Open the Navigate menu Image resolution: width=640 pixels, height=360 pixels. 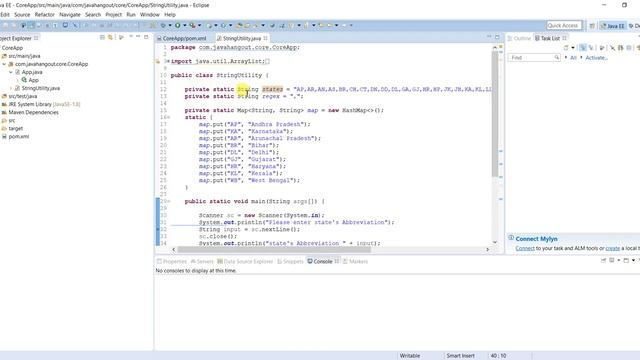[x=70, y=14]
